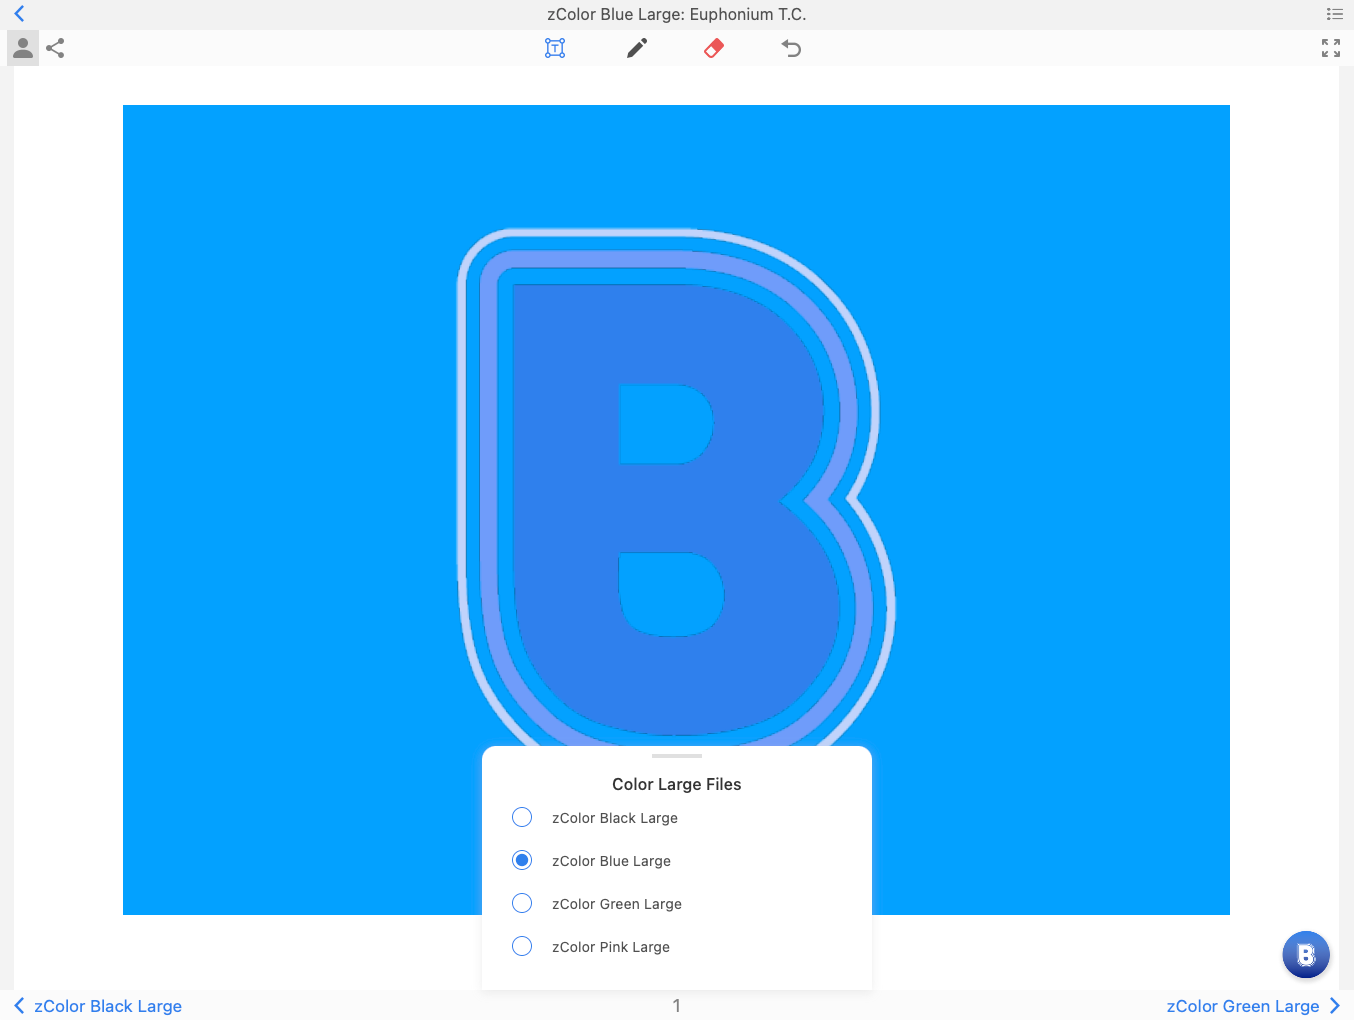Select zColor Blue Large radio button
This screenshot has height=1020, width=1354.
(x=522, y=861)
